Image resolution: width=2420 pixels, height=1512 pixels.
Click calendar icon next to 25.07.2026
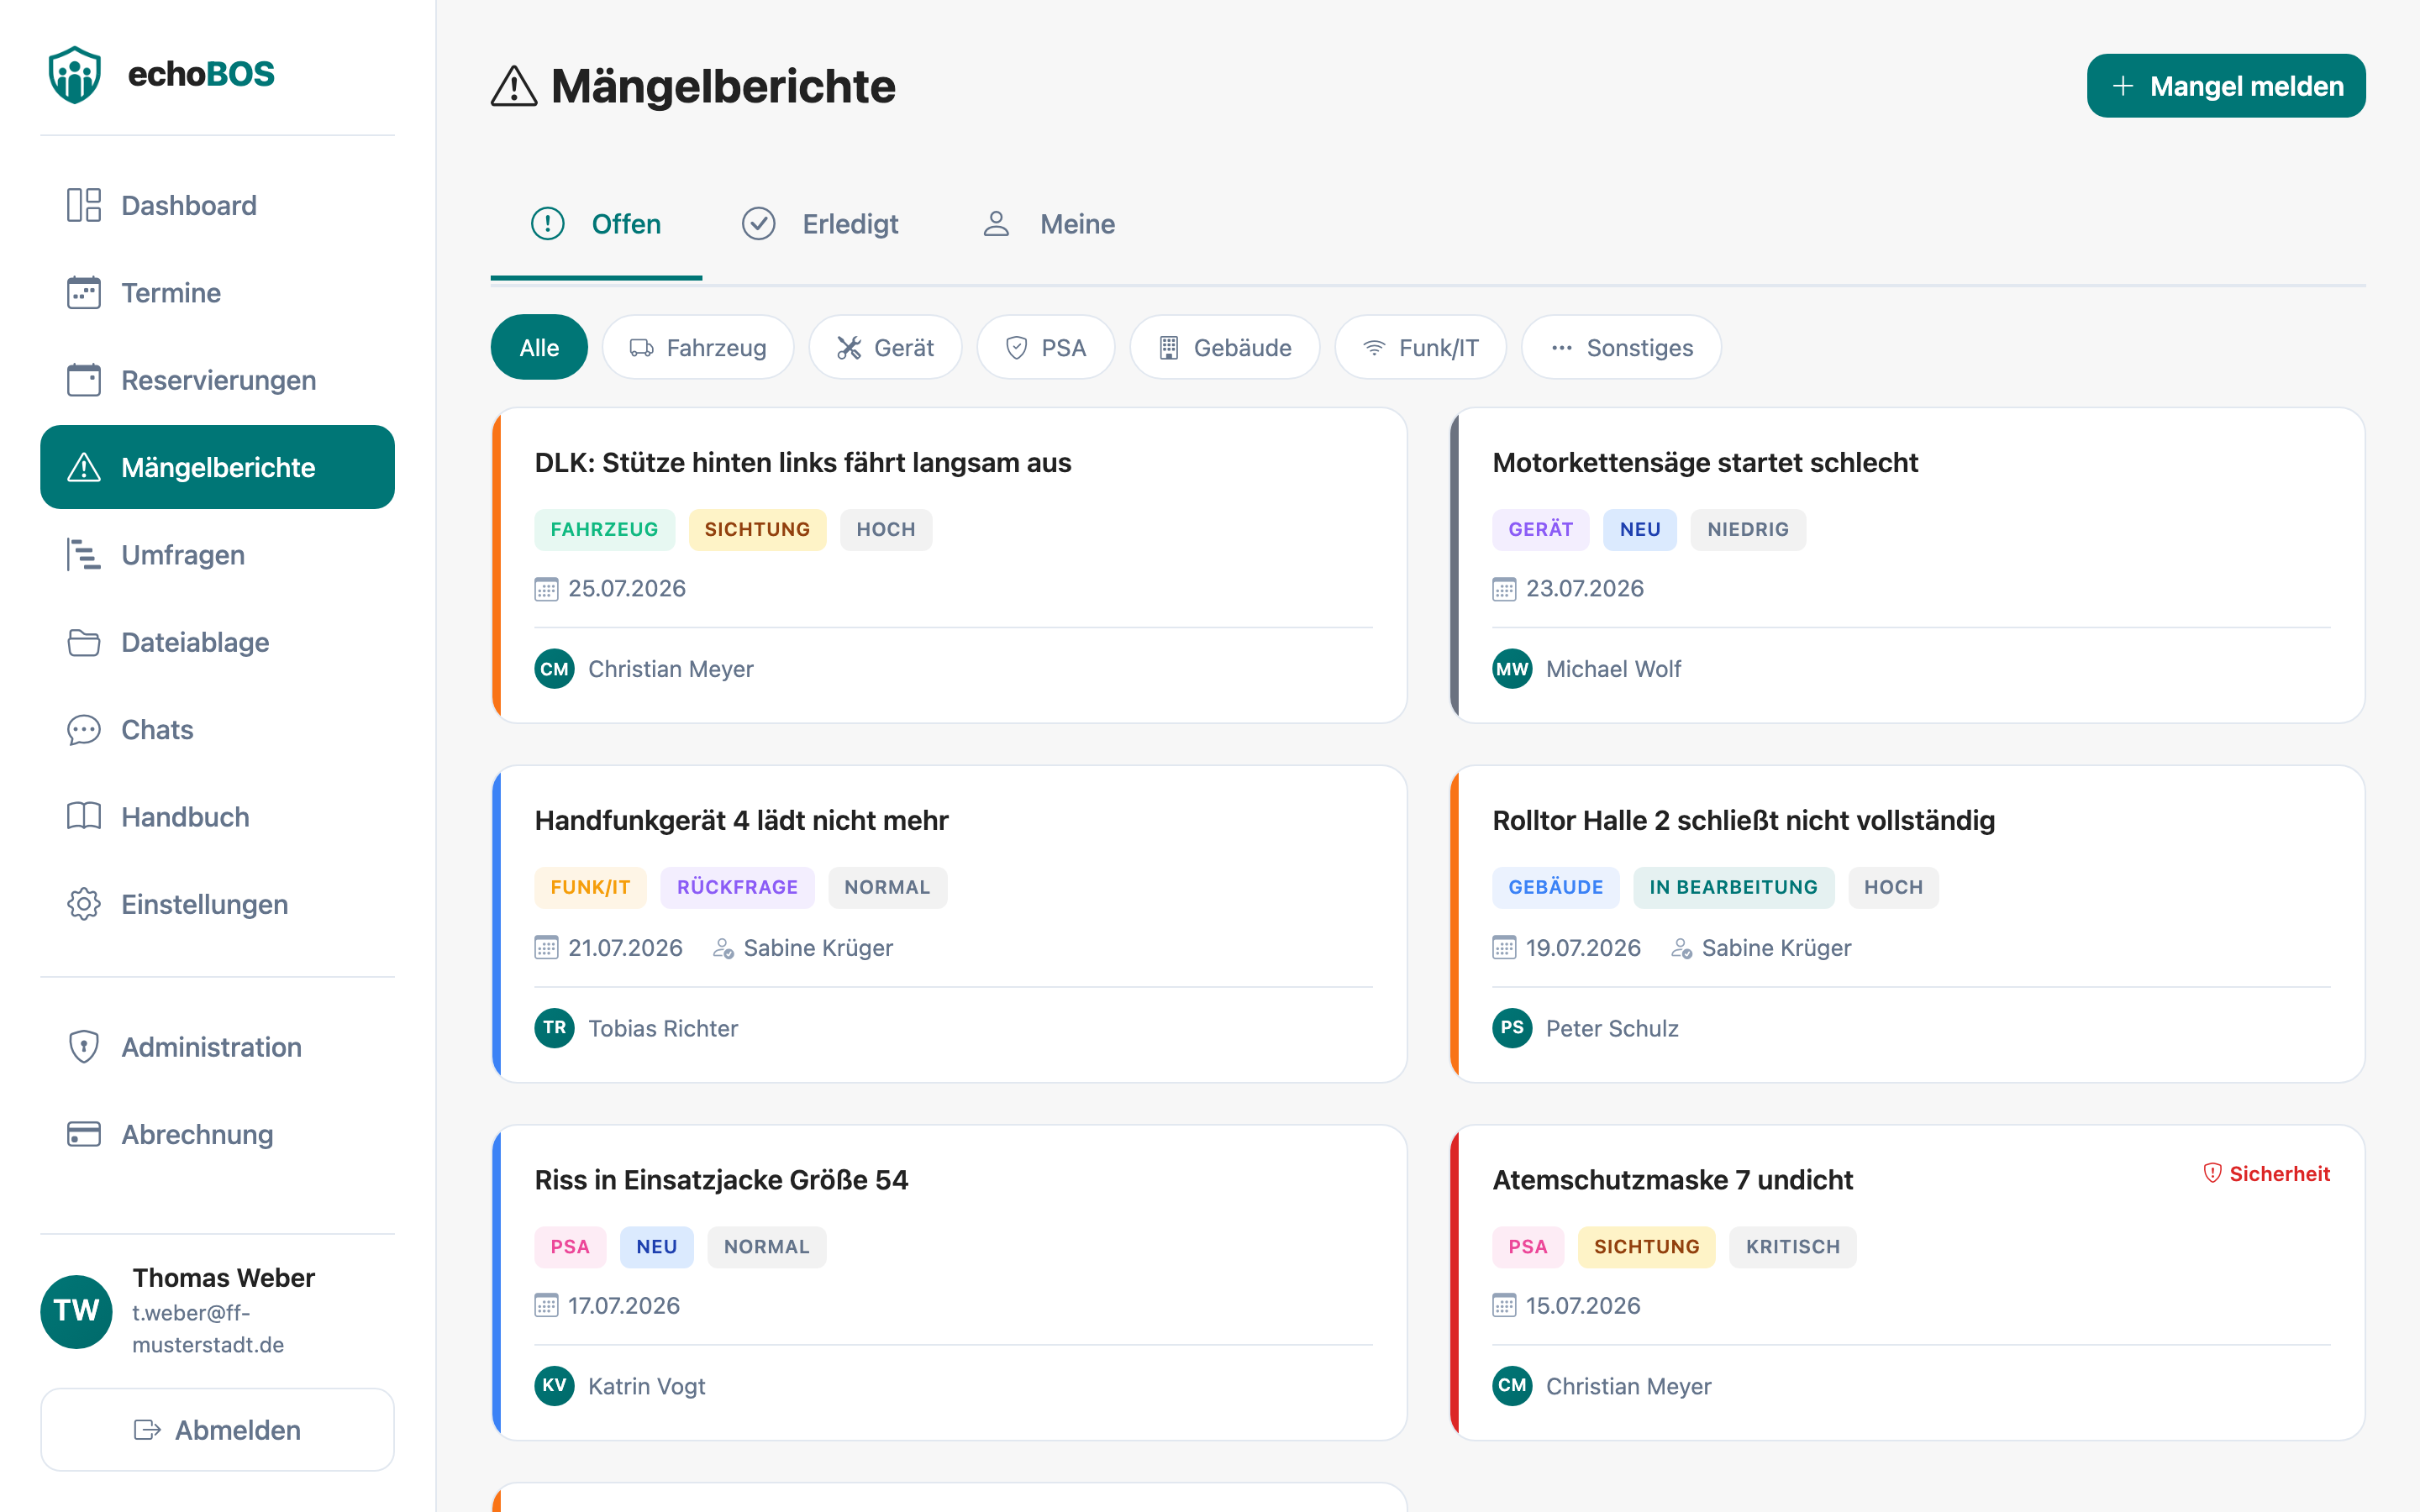point(546,589)
